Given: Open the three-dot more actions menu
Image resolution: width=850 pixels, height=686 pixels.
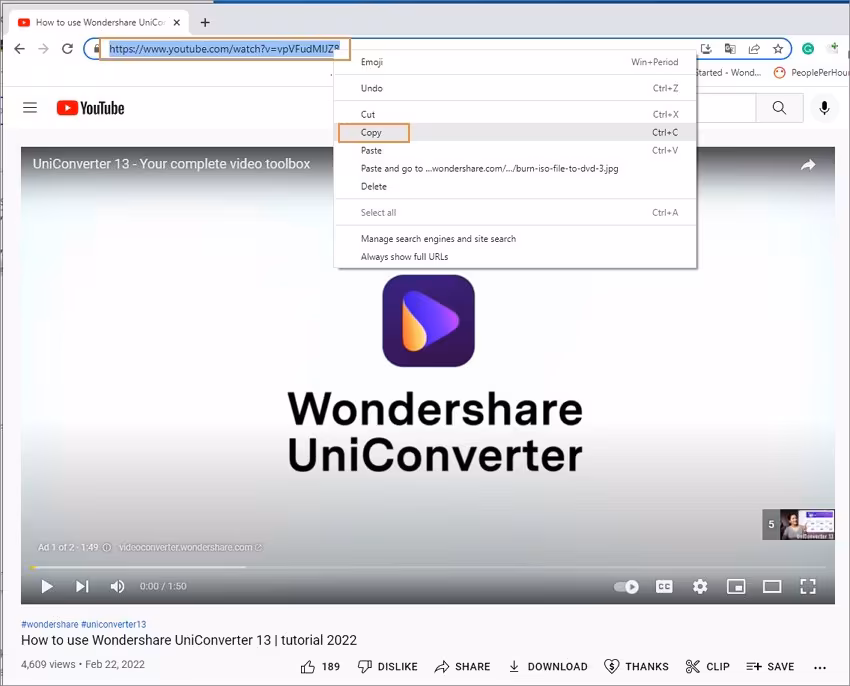Looking at the screenshot, I should [x=820, y=667].
